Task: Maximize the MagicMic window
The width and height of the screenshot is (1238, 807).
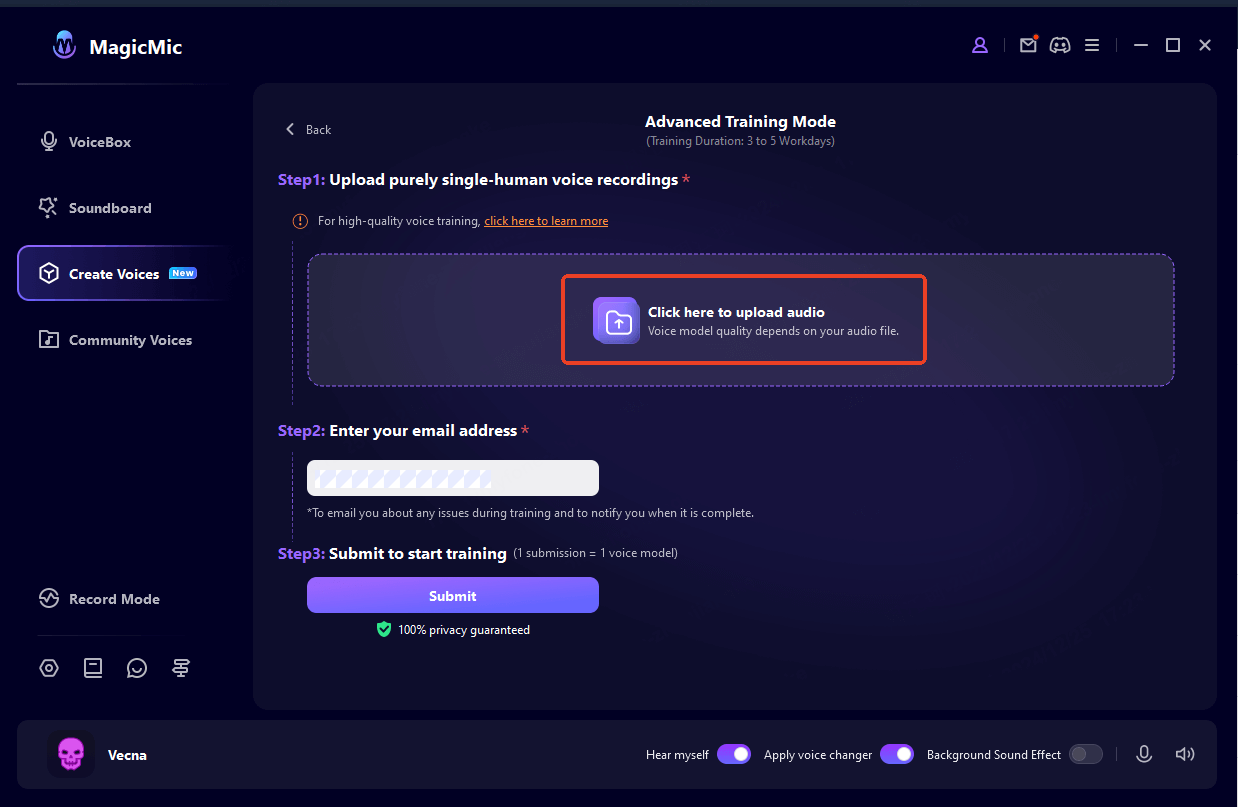Action: pos(1173,45)
